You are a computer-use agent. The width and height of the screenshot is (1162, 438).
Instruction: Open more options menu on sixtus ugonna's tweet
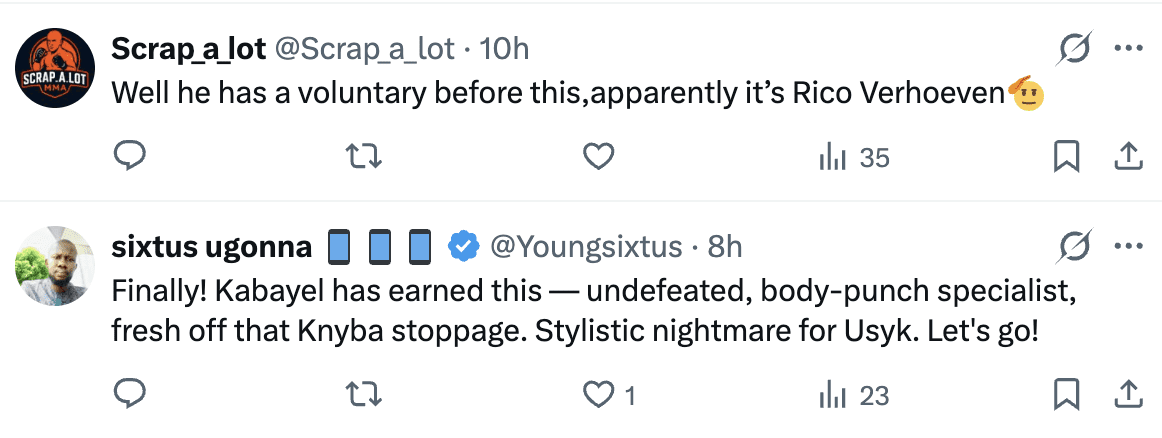click(x=1128, y=246)
